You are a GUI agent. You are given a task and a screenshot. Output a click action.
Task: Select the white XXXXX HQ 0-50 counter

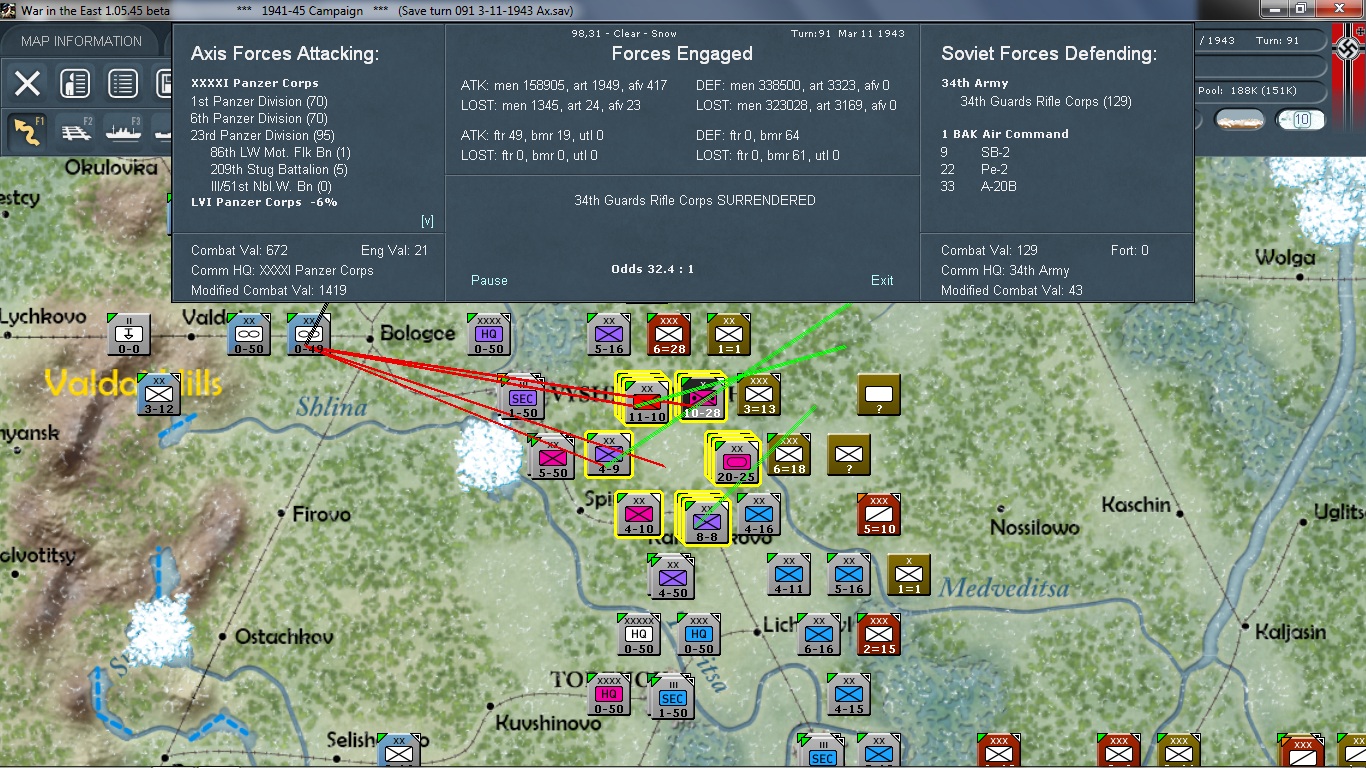pyautogui.click(x=639, y=633)
